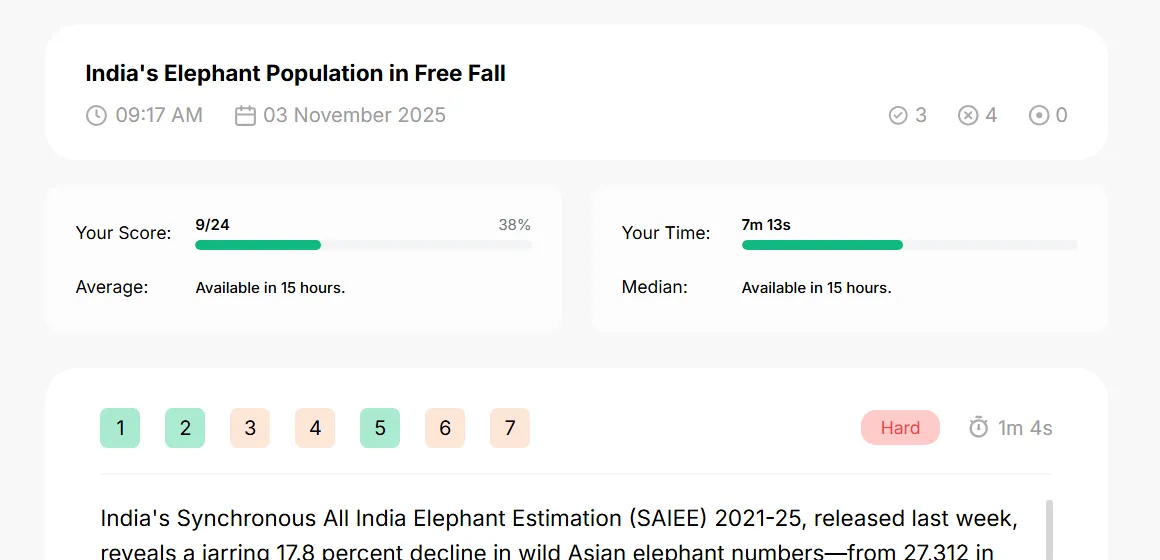
Task: Click the calendar icon beside 03 November 2025
Action: tap(246, 115)
